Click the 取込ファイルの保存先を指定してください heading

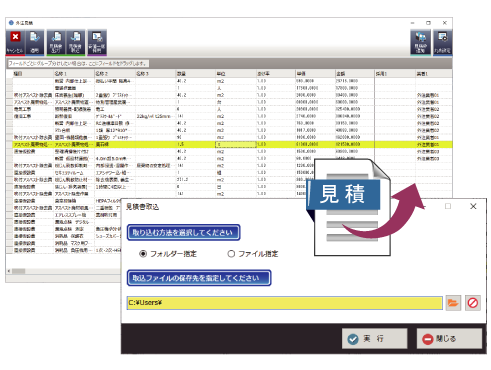pyautogui.click(x=199, y=278)
